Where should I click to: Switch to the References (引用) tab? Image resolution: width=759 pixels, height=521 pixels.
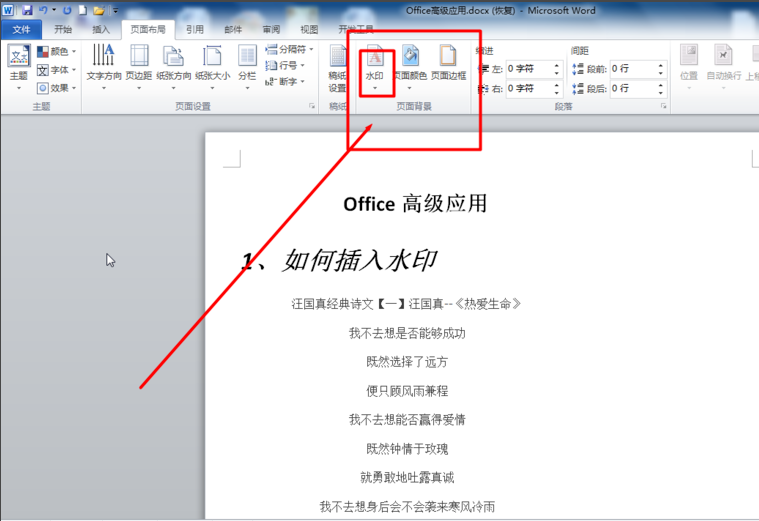pos(195,30)
